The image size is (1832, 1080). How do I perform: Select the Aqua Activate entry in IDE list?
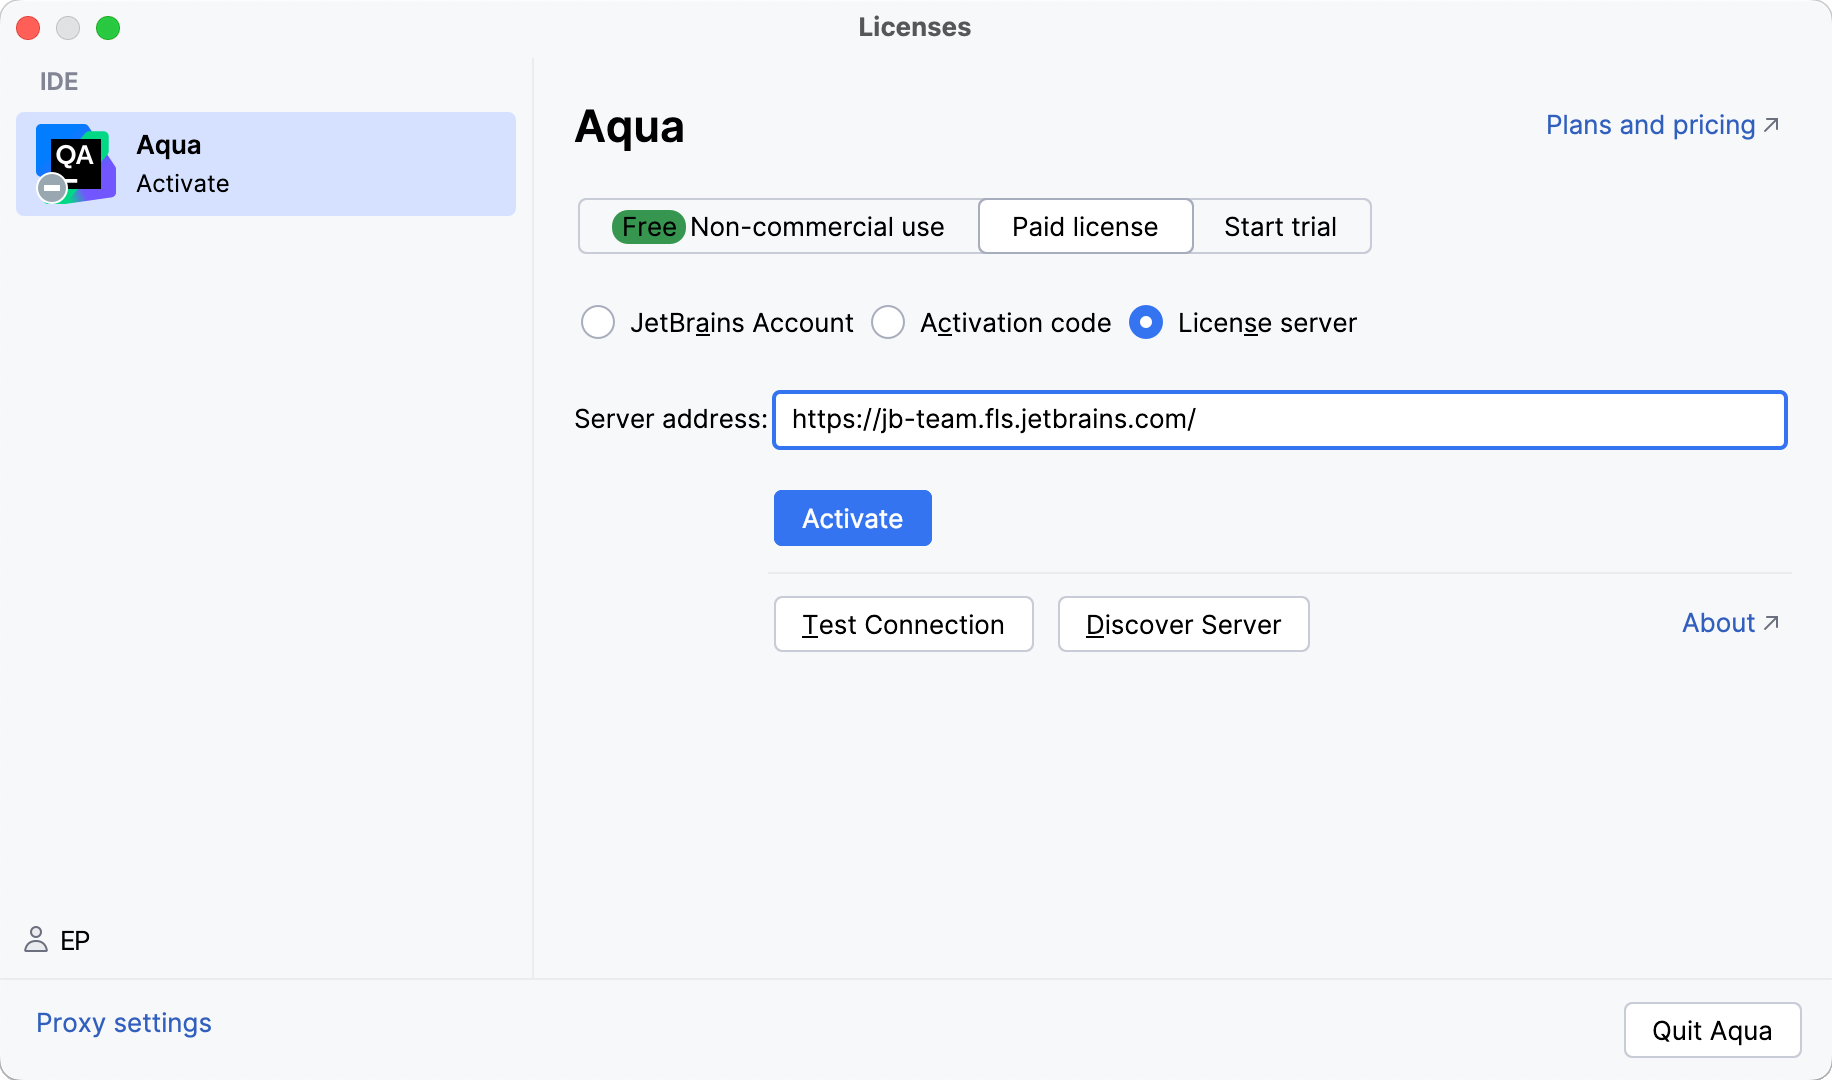[266, 164]
